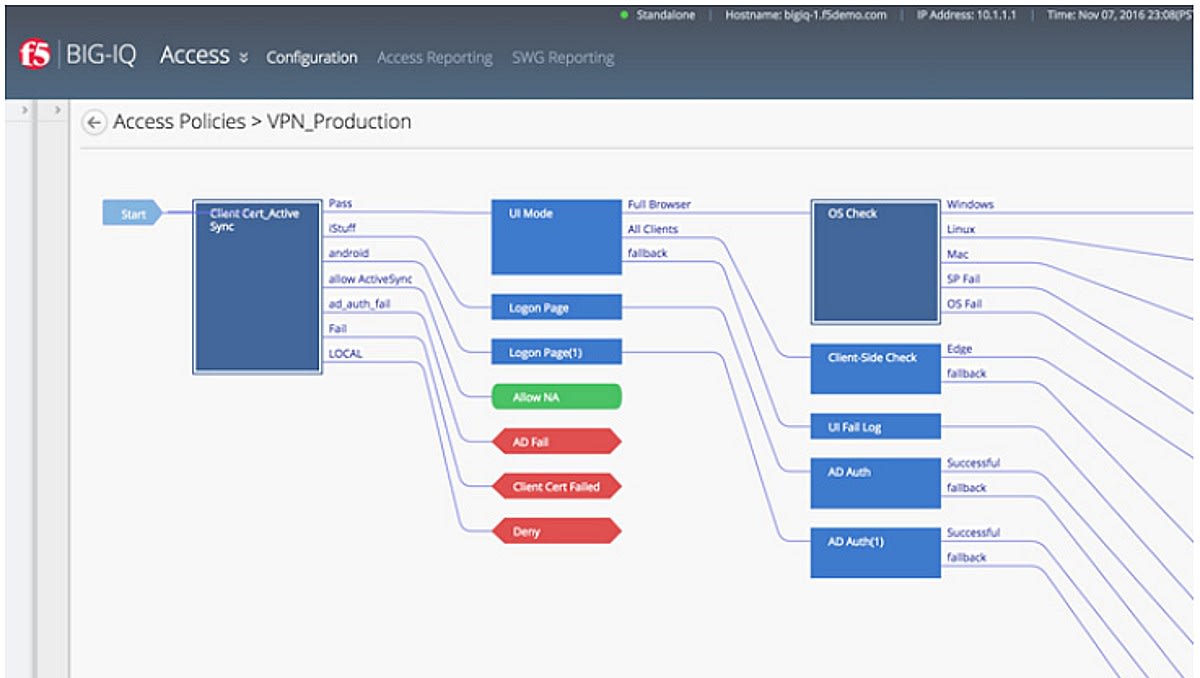
Task: Go back using the circled arrow icon
Action: coord(95,123)
